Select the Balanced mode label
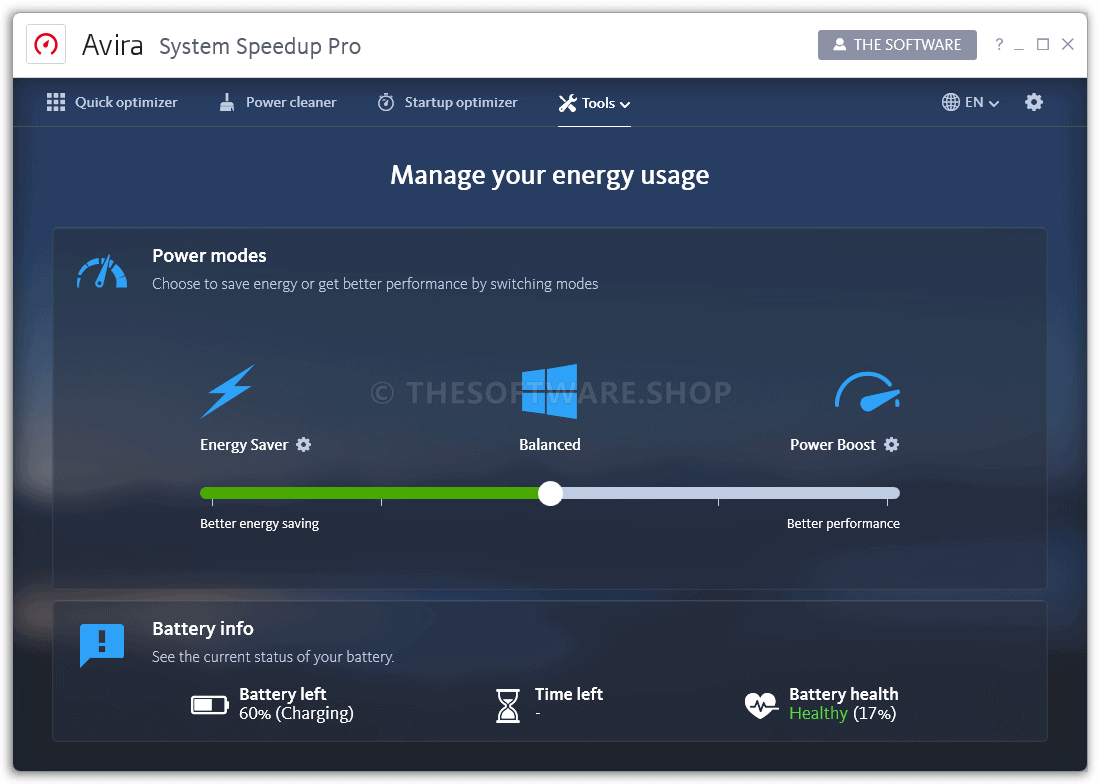The height and width of the screenshot is (784, 1100). (x=549, y=445)
